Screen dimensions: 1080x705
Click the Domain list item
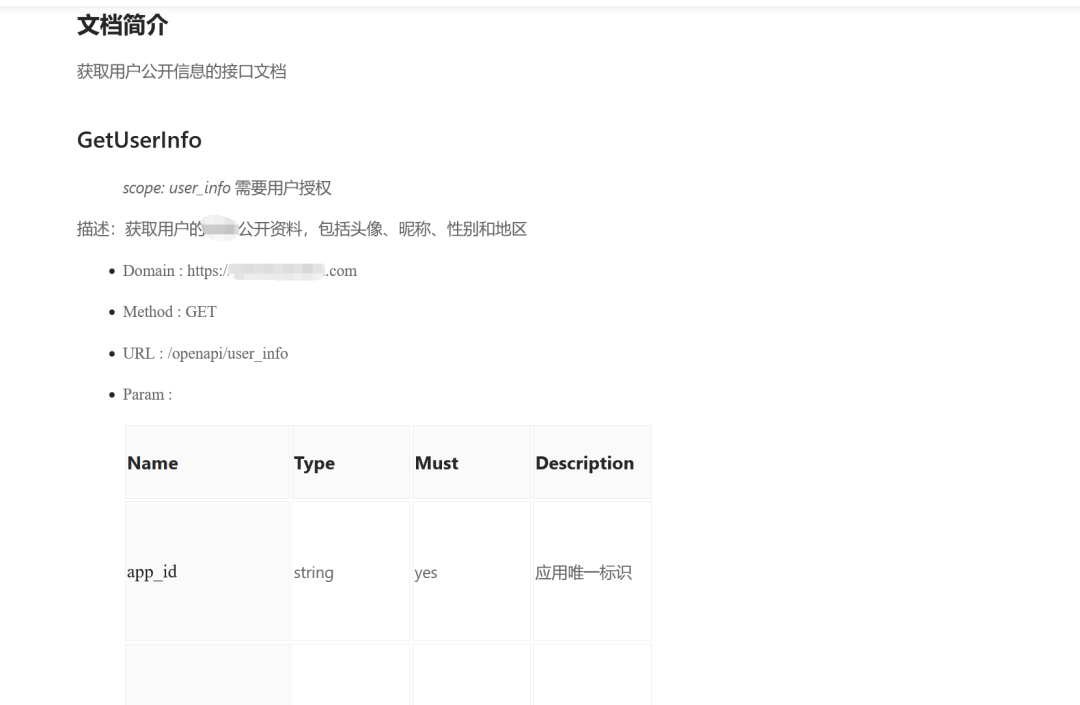[x=240, y=271]
